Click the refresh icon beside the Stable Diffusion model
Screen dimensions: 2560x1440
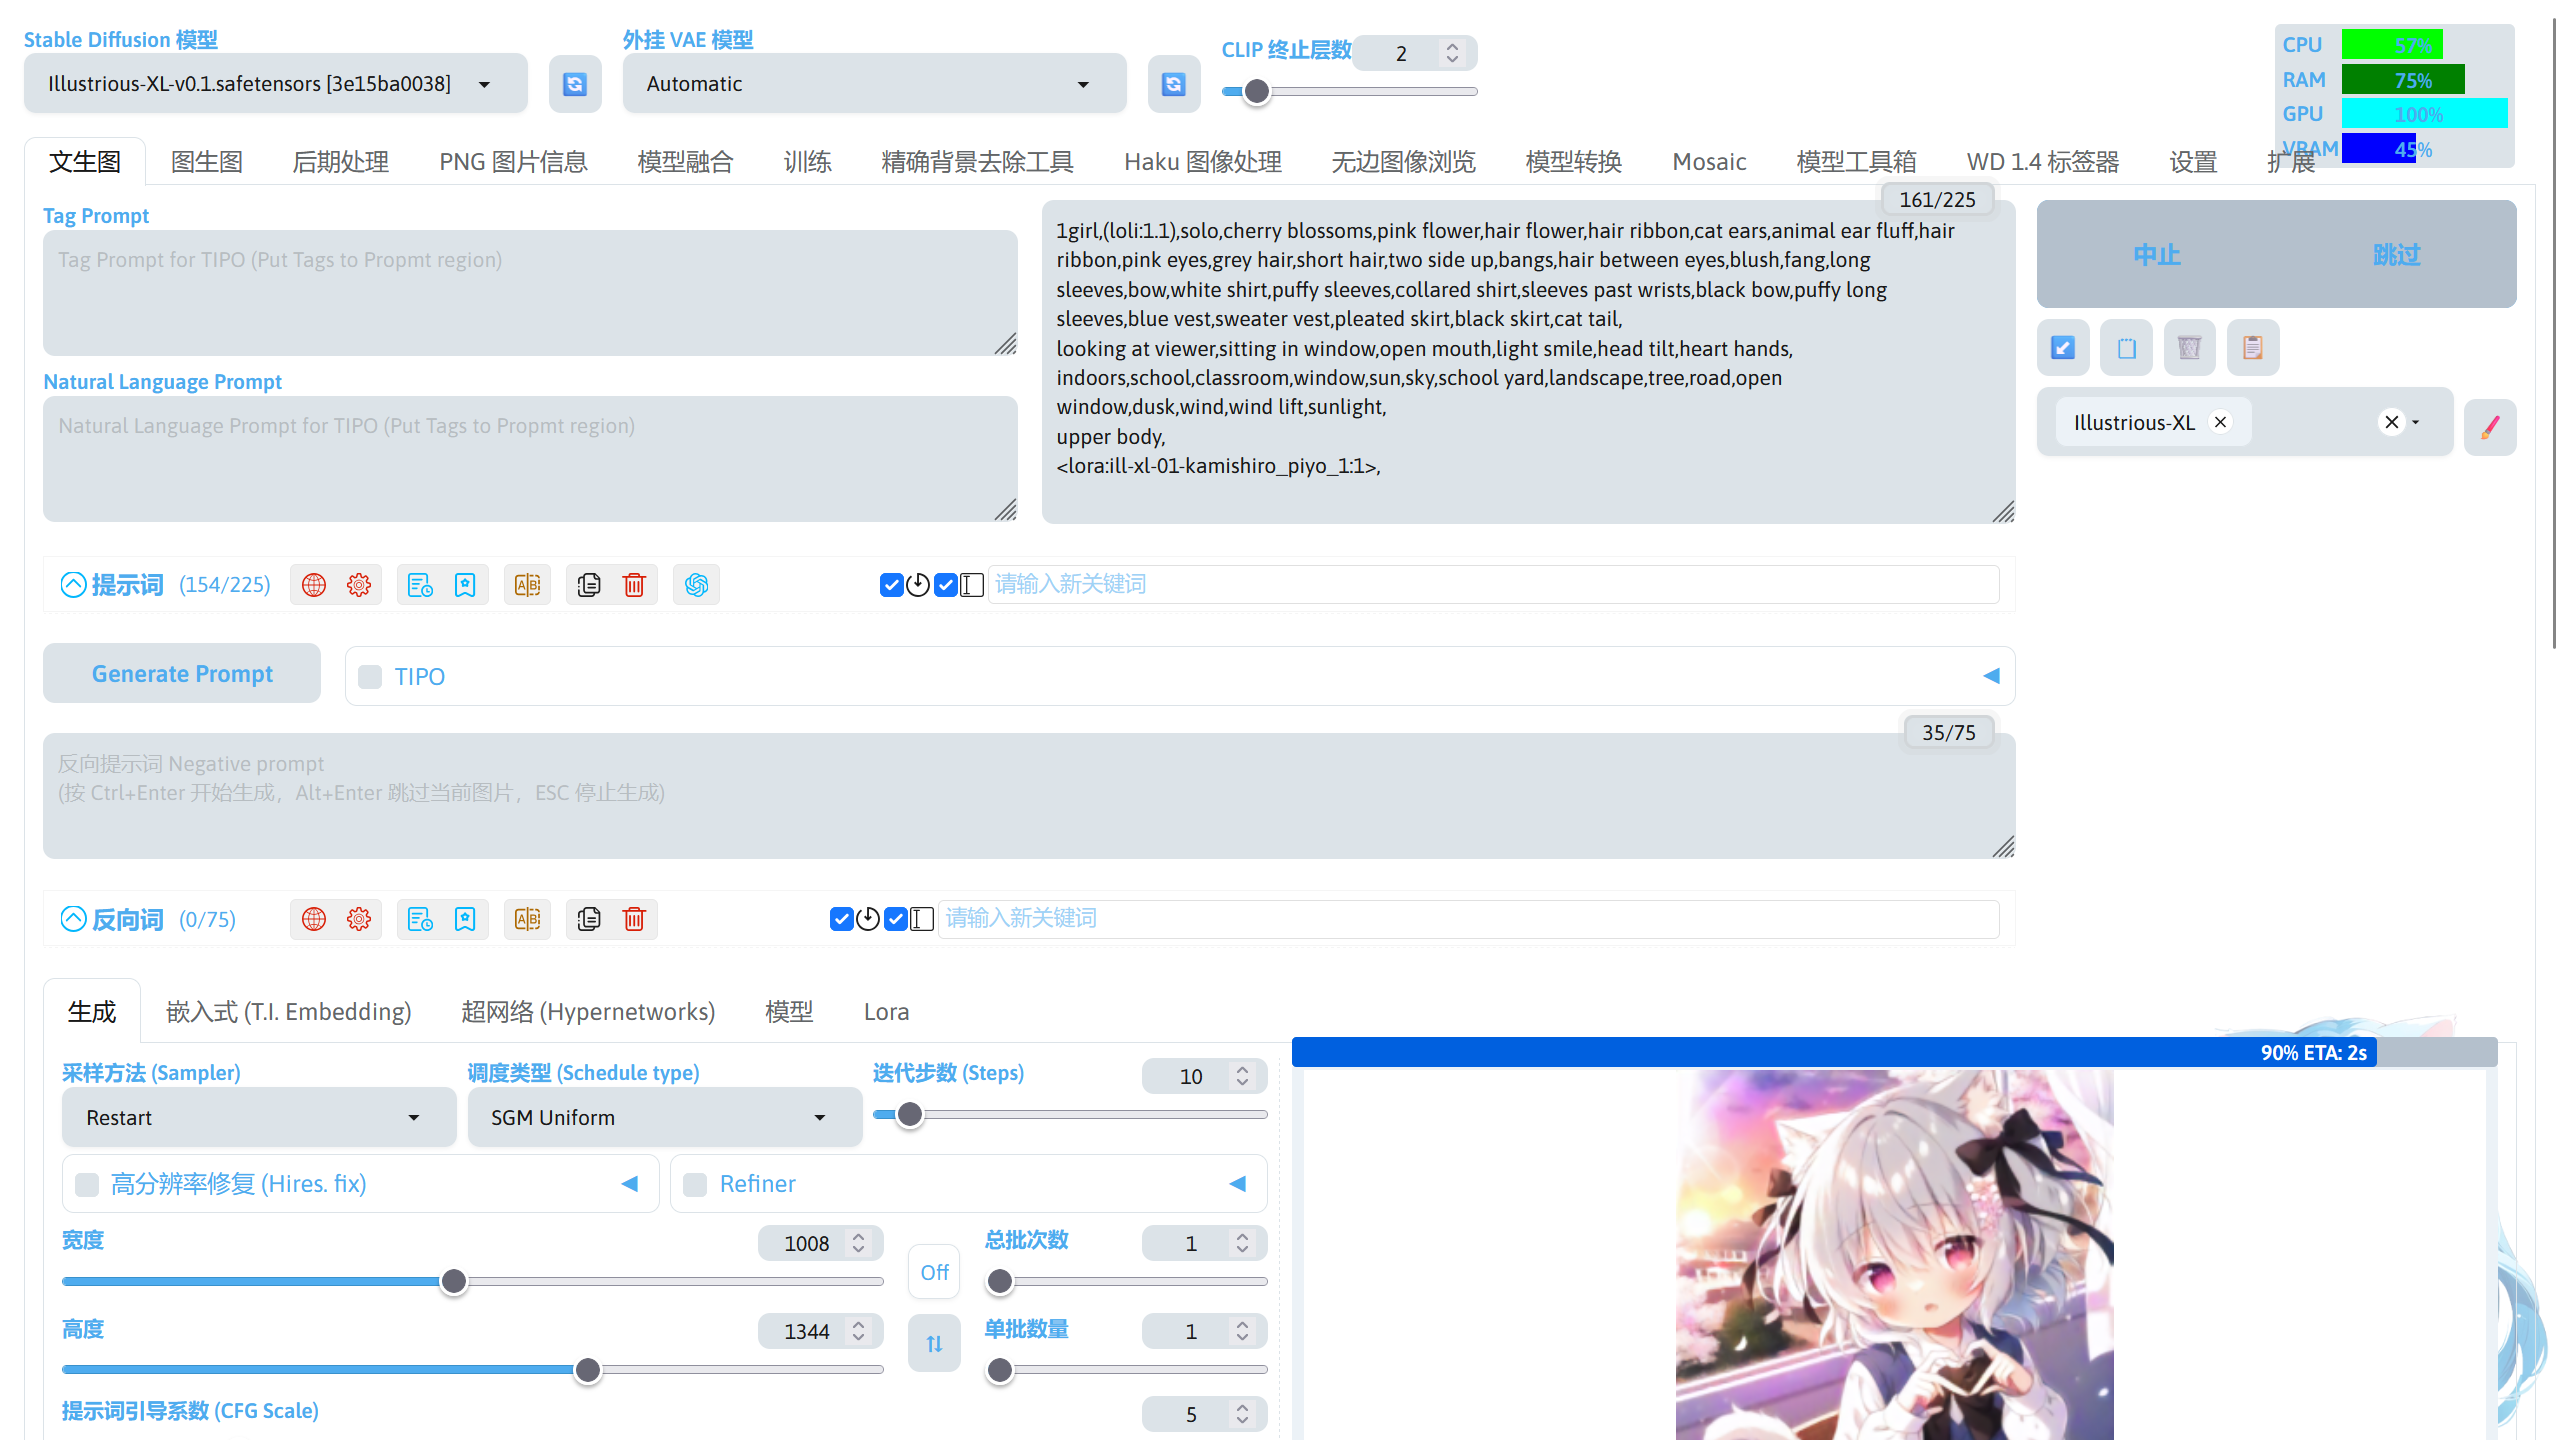coord(575,84)
